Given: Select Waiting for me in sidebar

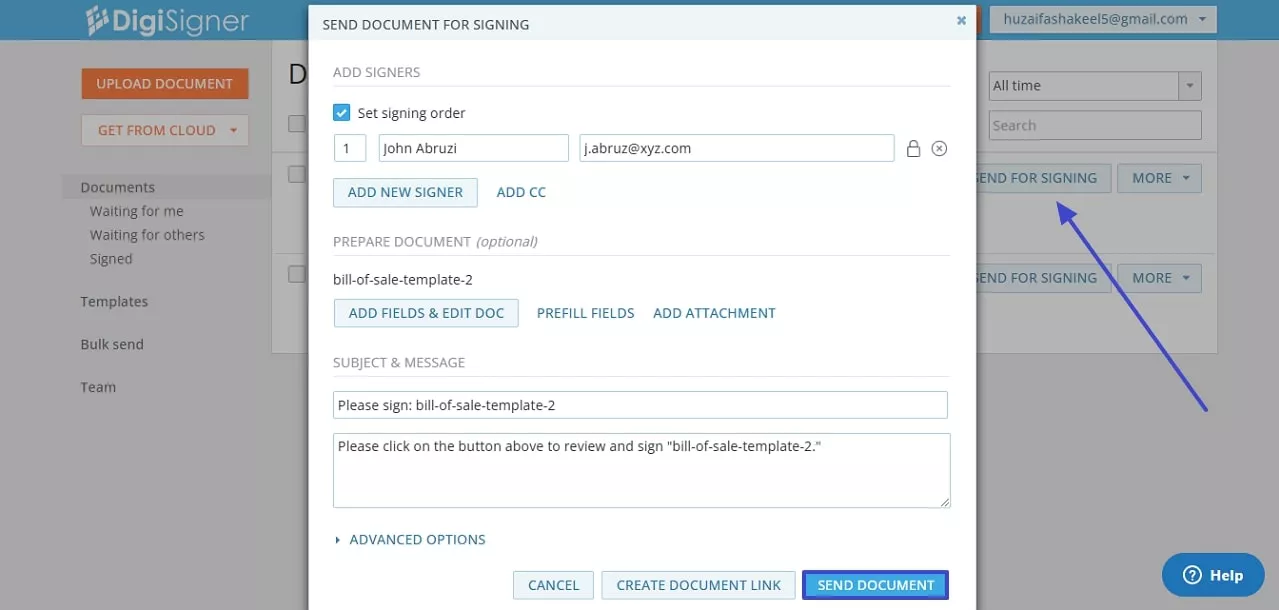Looking at the screenshot, I should tap(137, 211).
